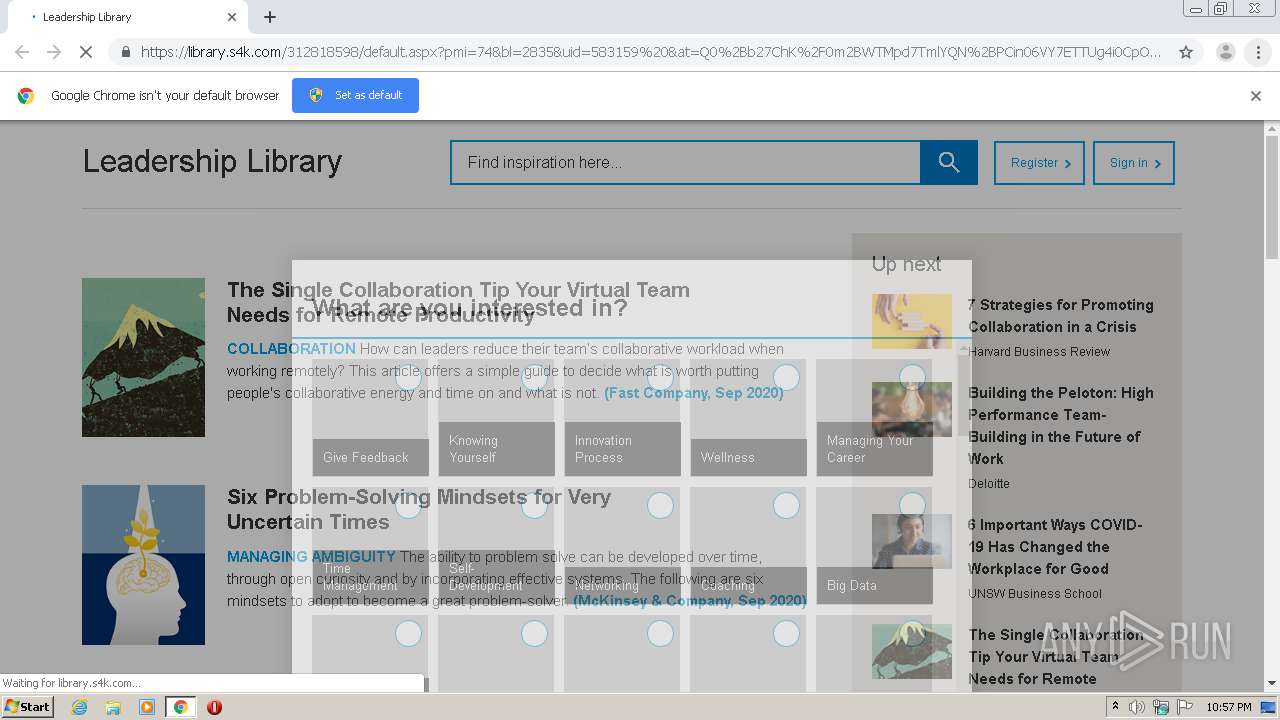Choose the Innovation Process interest tile
Viewport: 1280px width, 720px height.
(622, 418)
